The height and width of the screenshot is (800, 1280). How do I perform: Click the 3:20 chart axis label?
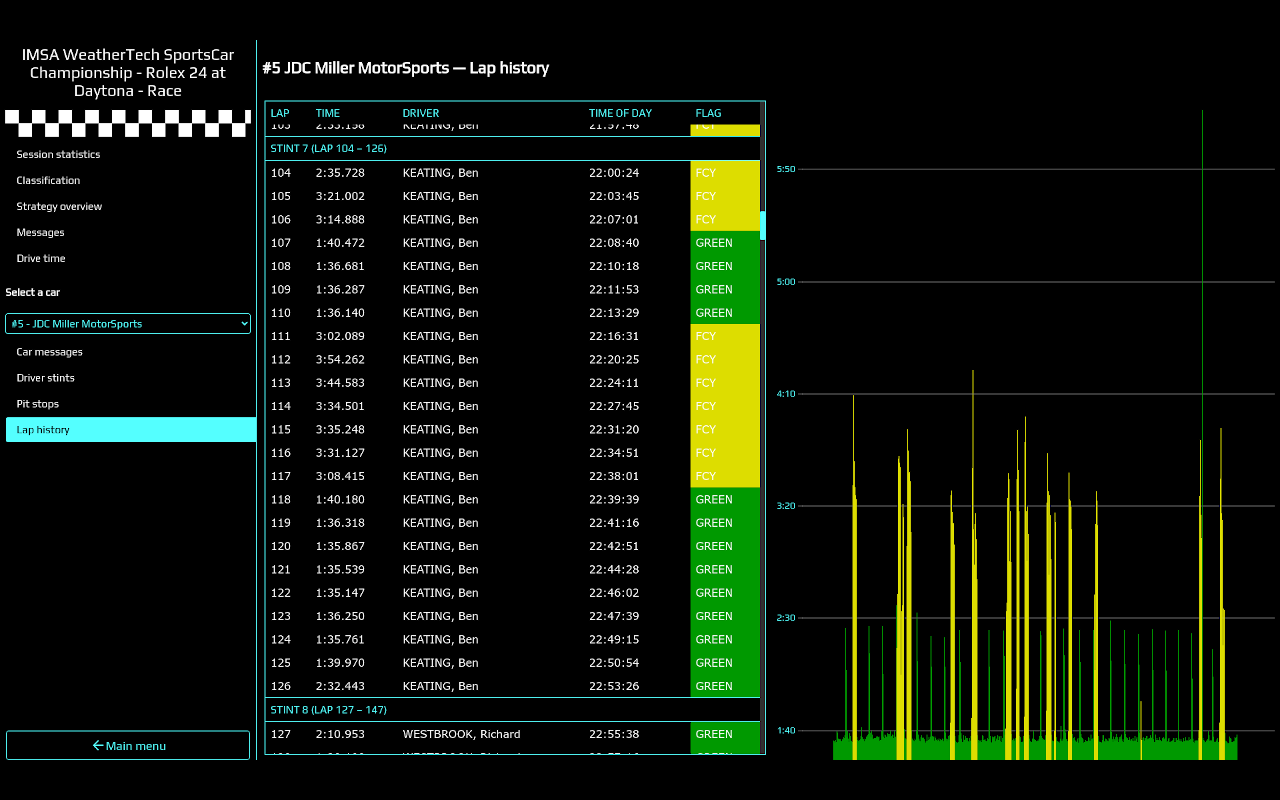click(x=786, y=506)
